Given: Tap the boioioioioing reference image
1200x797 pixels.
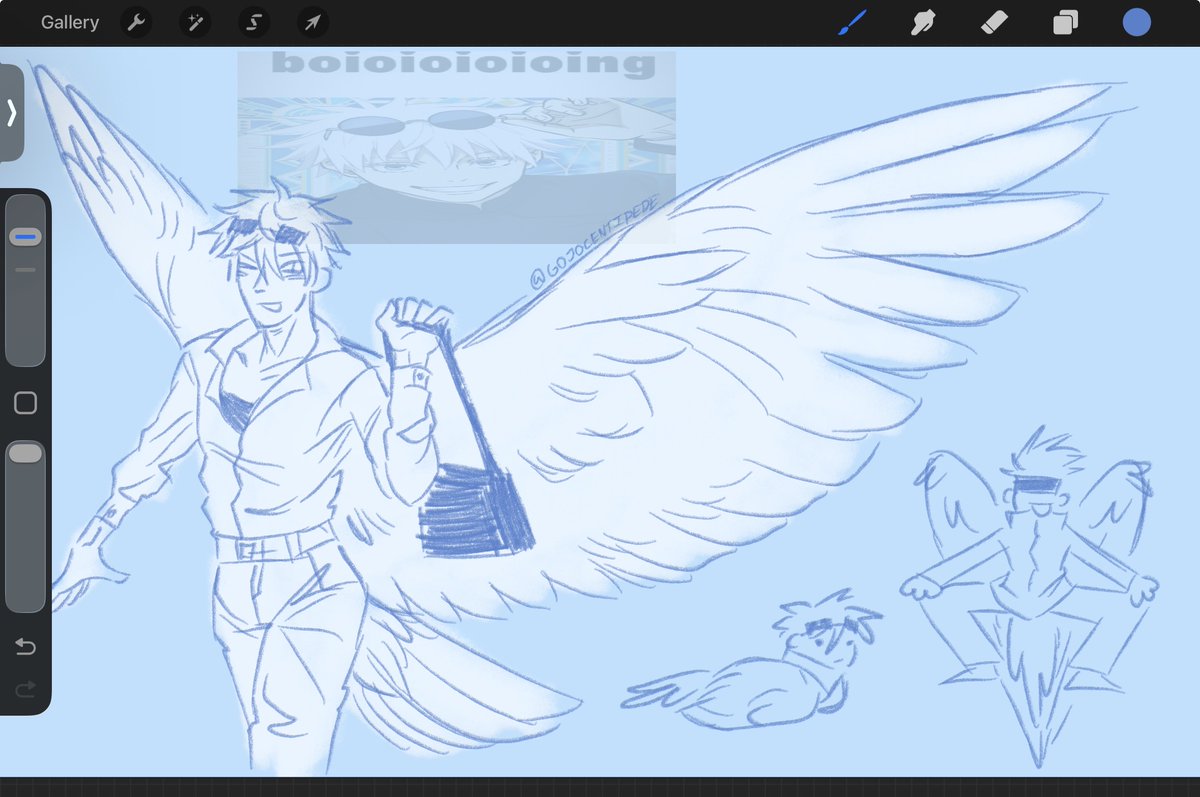Looking at the screenshot, I should 456,147.
